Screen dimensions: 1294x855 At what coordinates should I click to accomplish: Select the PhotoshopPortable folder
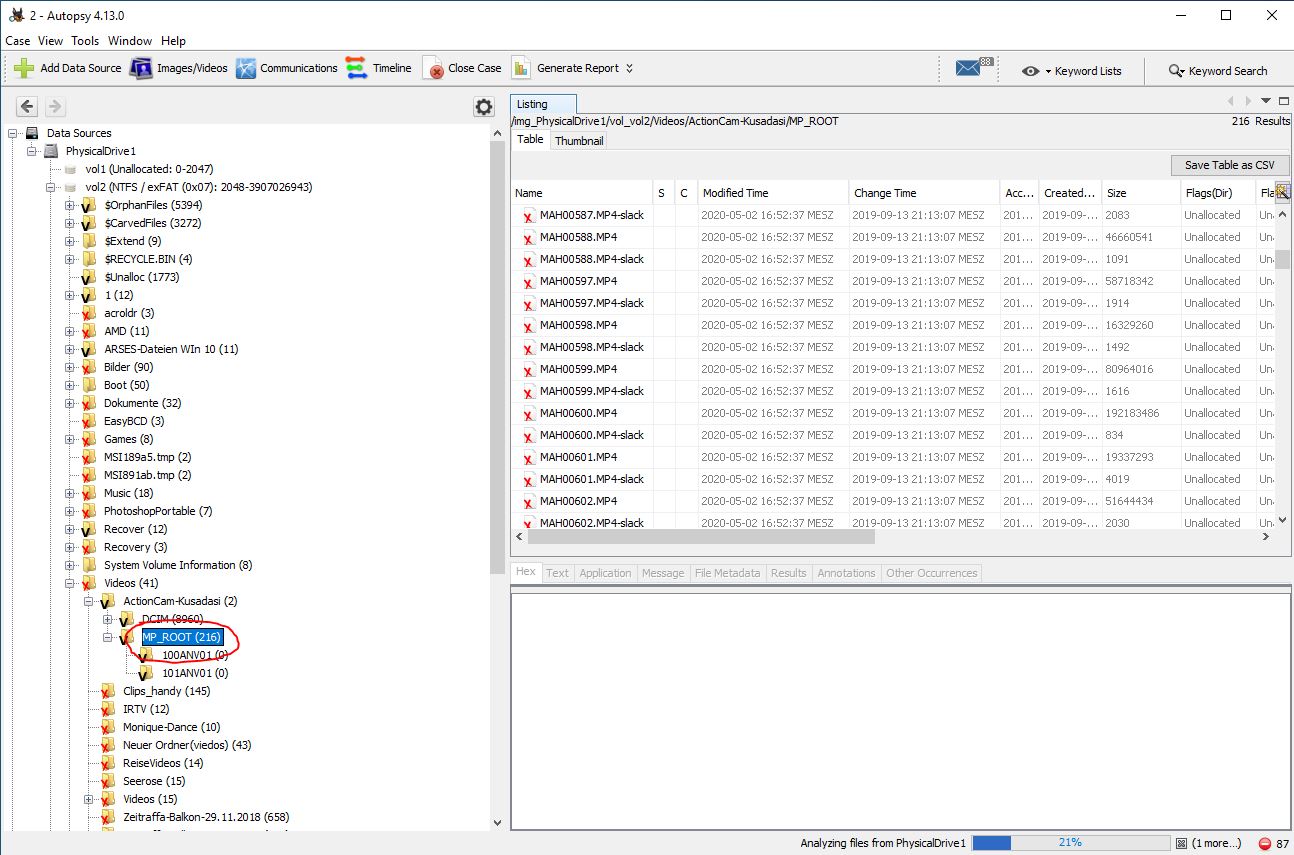point(158,511)
